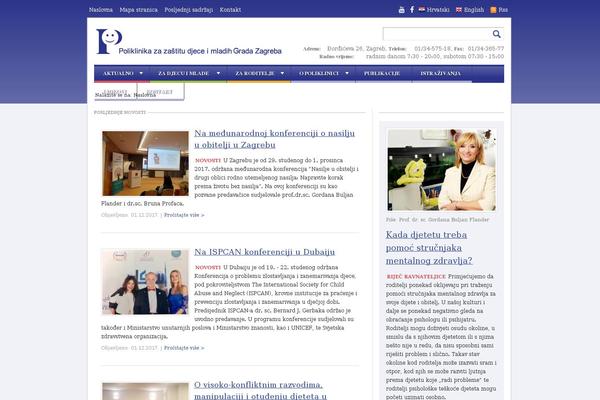Open the nasilju u obitelji conference headline
600x400 pixels.
tap(274, 139)
